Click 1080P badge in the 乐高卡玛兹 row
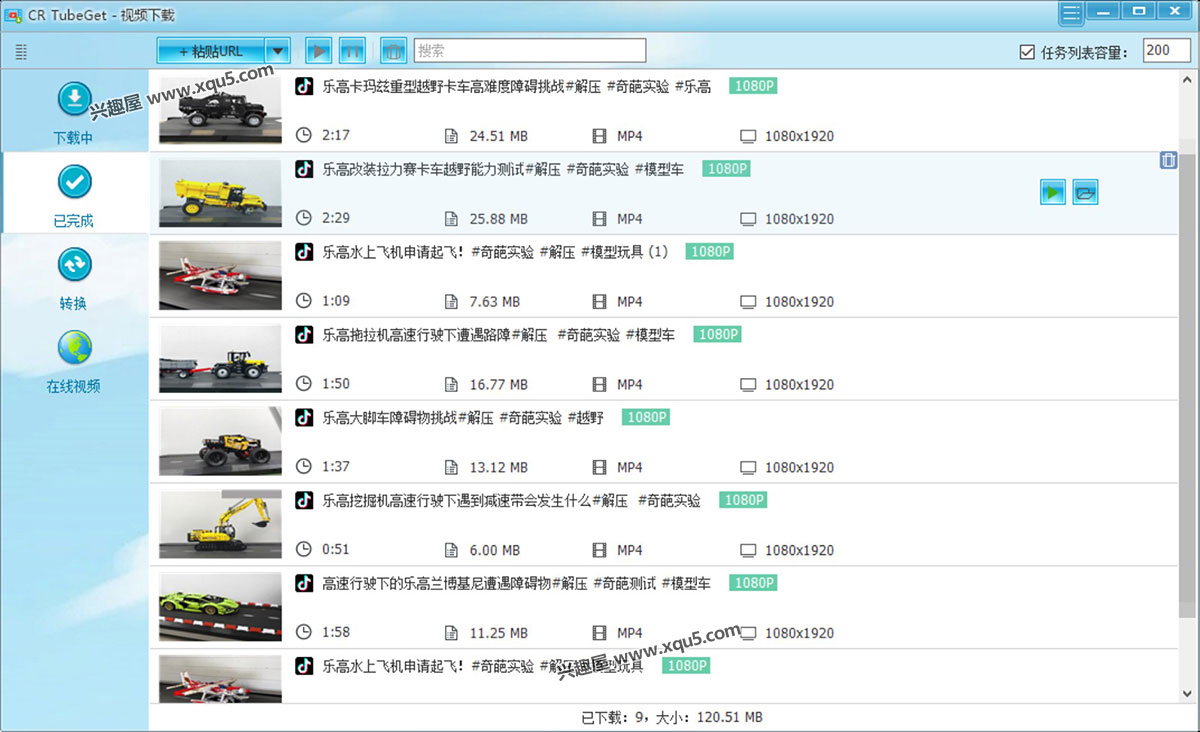Image resolution: width=1200 pixels, height=732 pixels. coord(753,86)
